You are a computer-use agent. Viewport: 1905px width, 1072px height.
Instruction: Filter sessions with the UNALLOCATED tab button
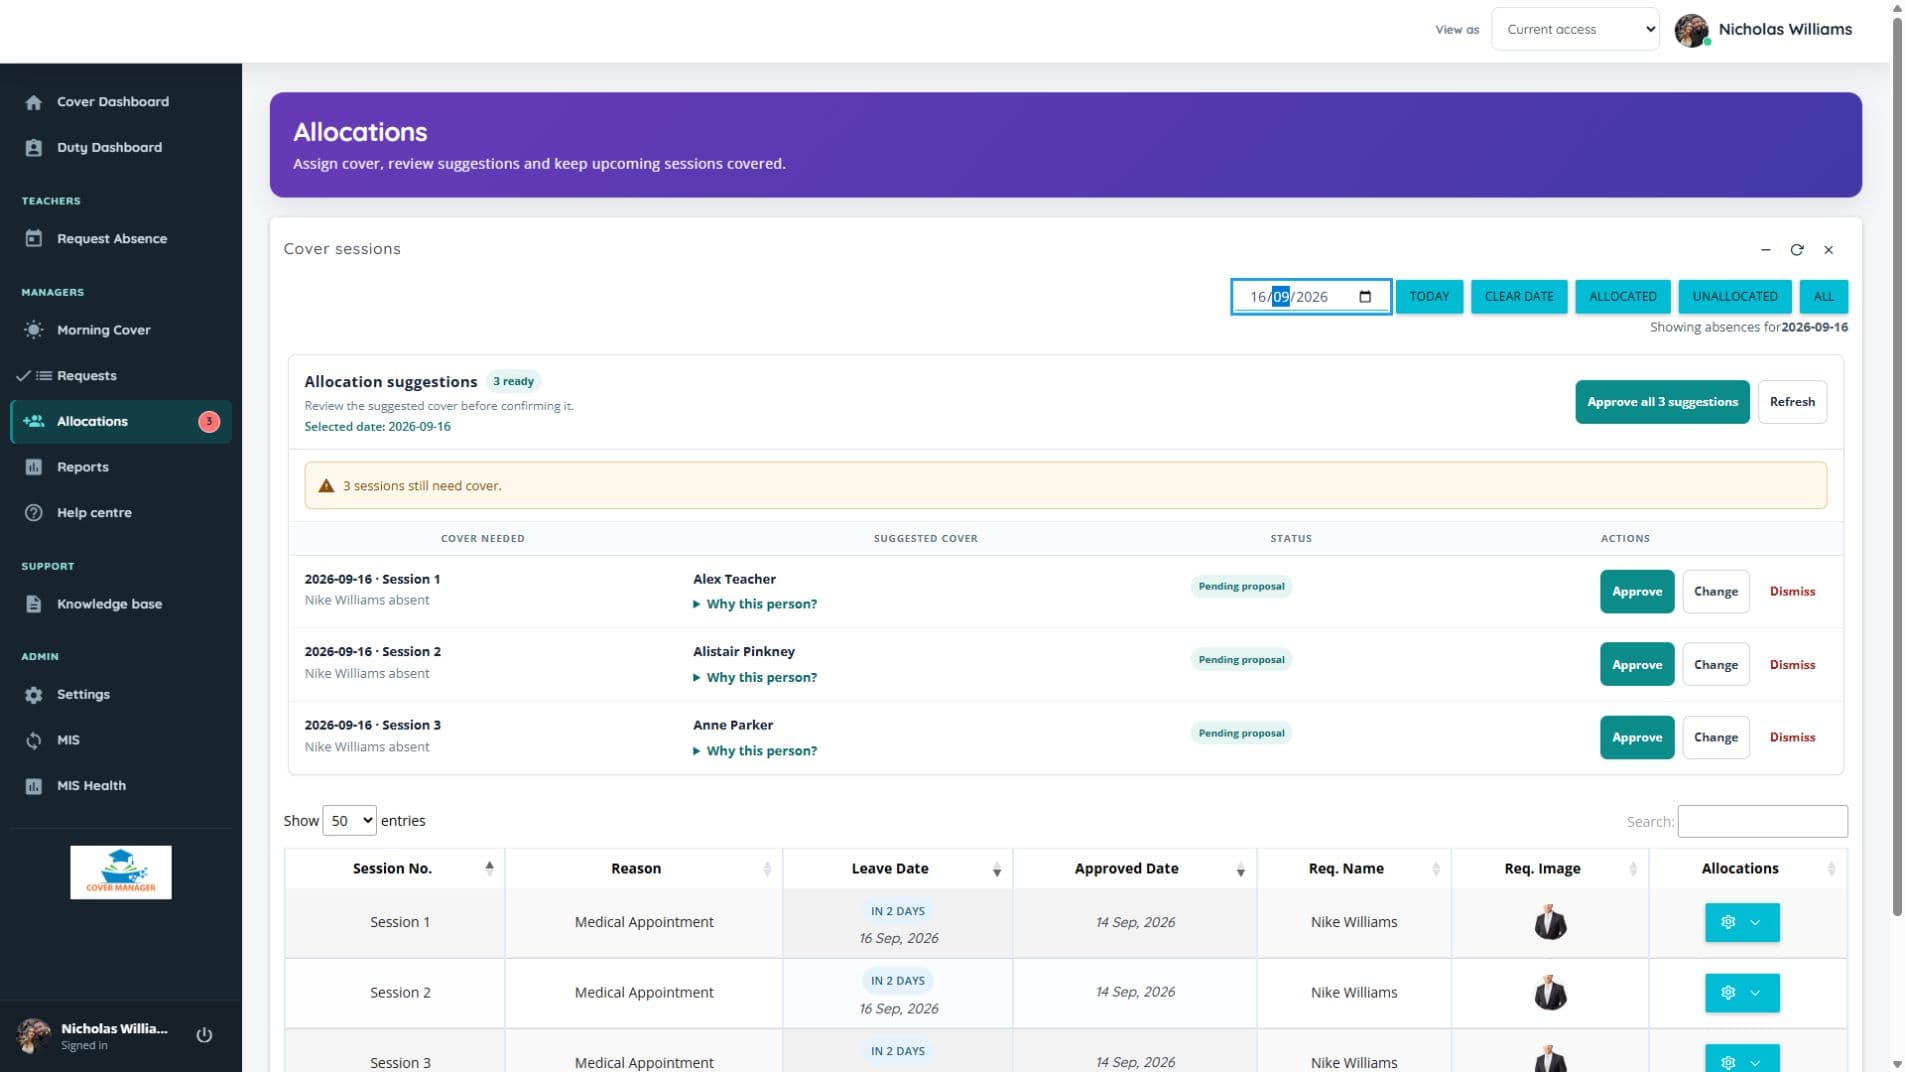[1734, 297]
